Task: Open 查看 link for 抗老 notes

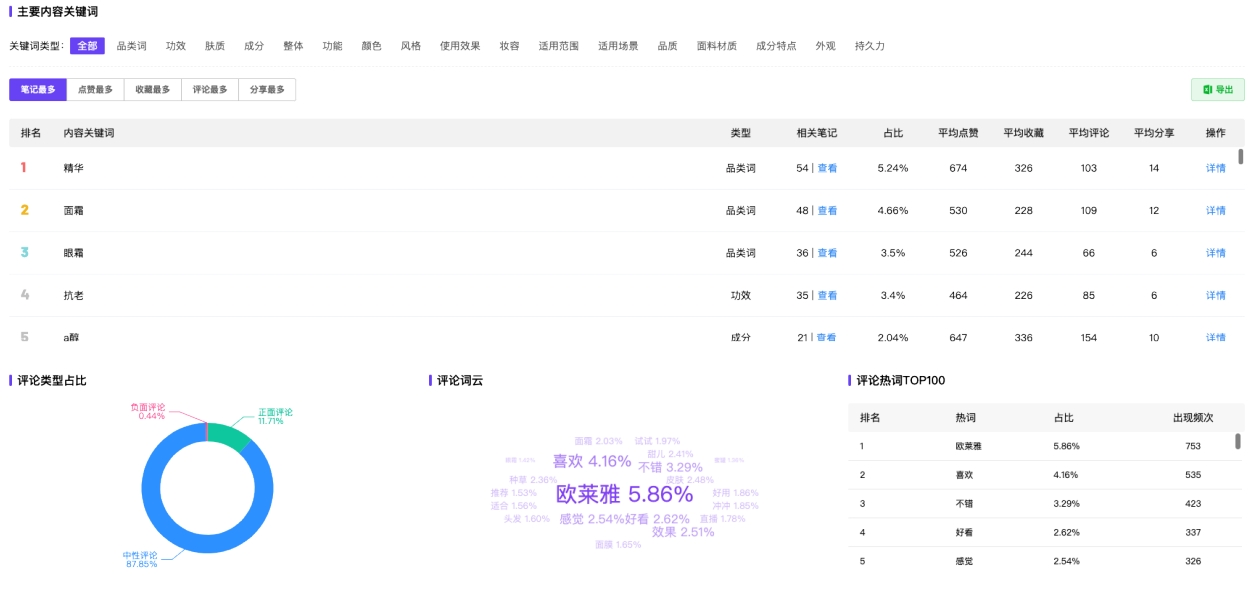Action: 827,296
